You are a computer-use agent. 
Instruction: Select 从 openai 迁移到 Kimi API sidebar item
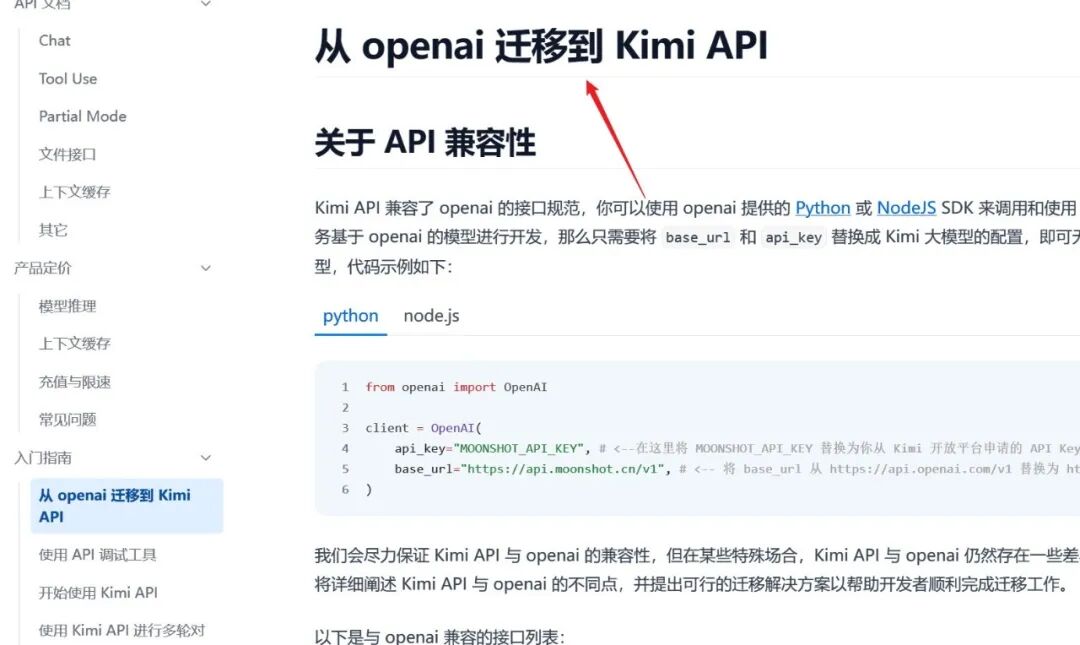point(127,506)
